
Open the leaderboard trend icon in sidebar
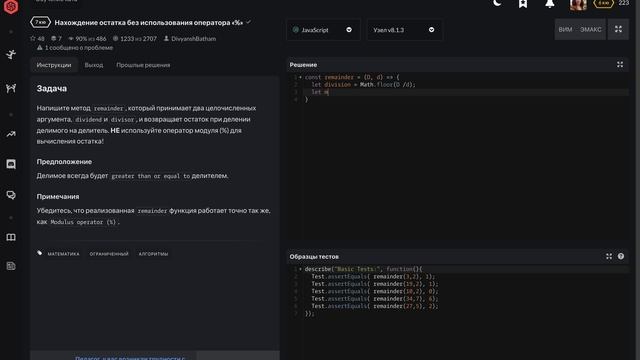pos(11,134)
